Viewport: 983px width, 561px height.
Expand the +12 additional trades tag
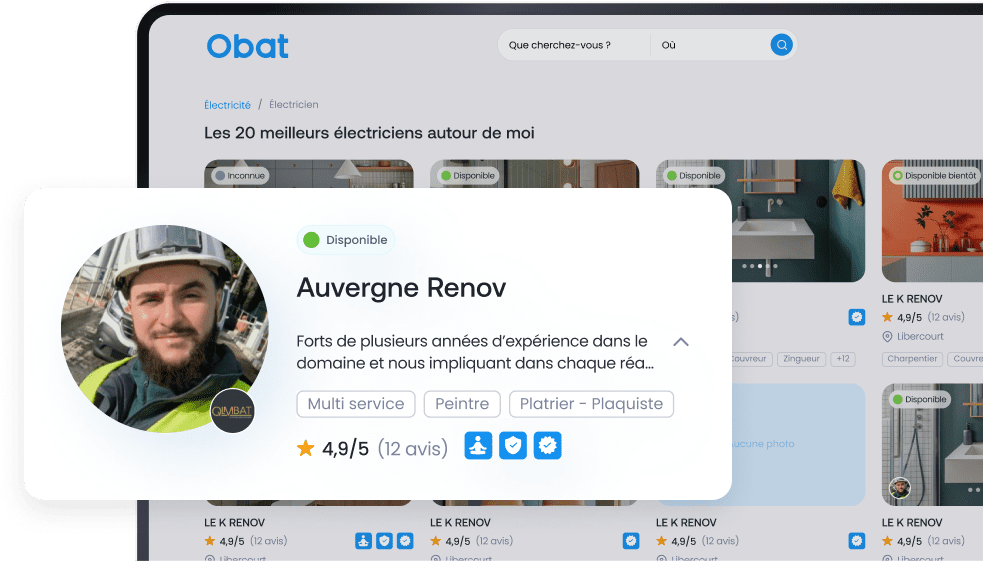[843, 359]
